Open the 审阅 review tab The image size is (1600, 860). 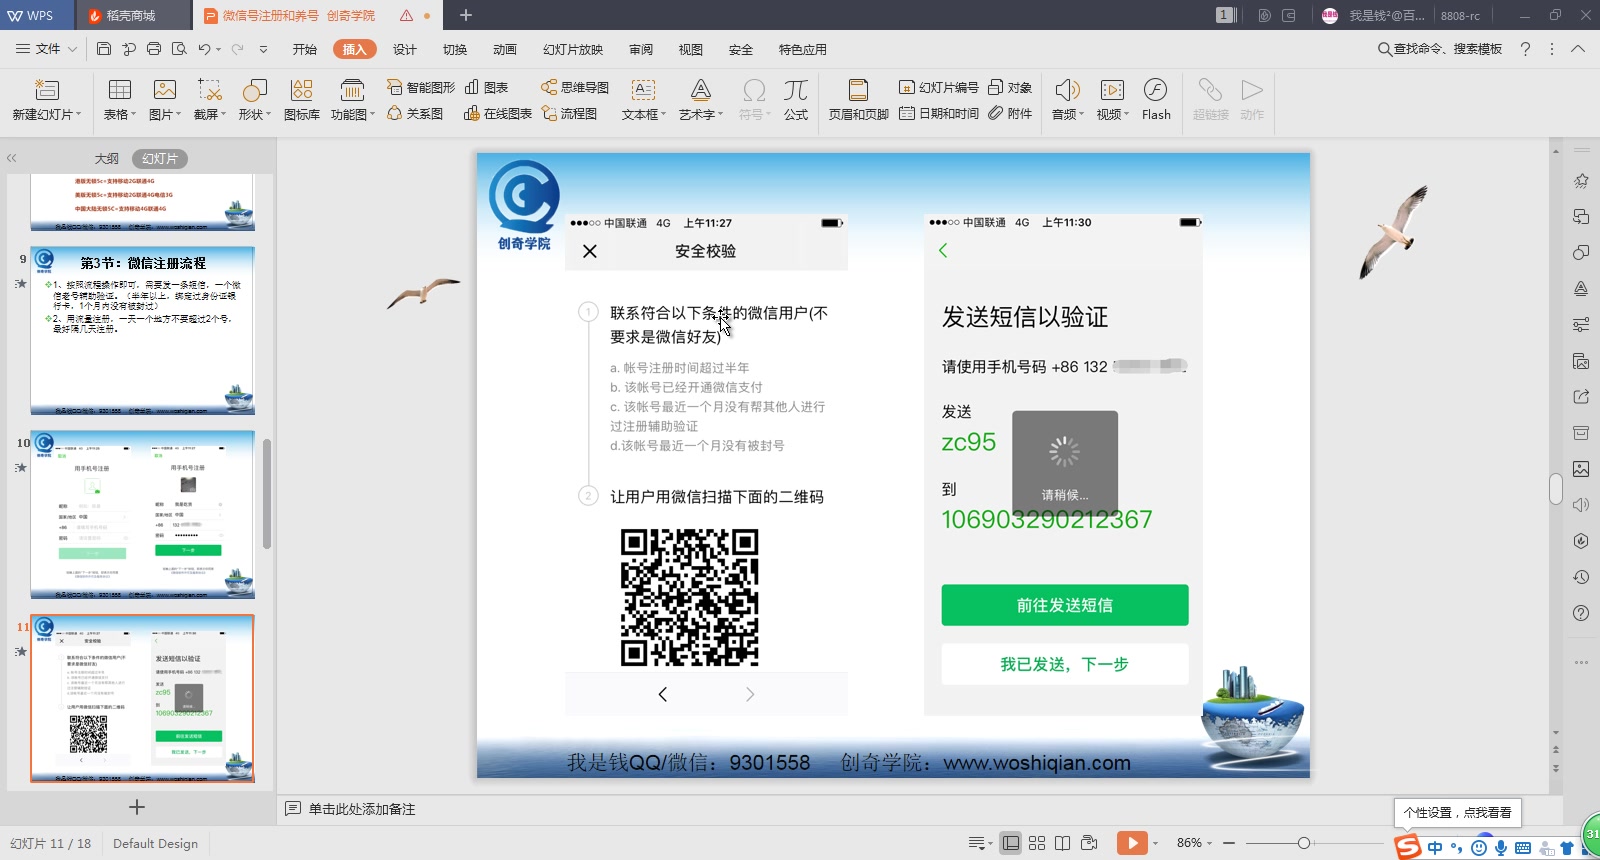[x=641, y=49]
